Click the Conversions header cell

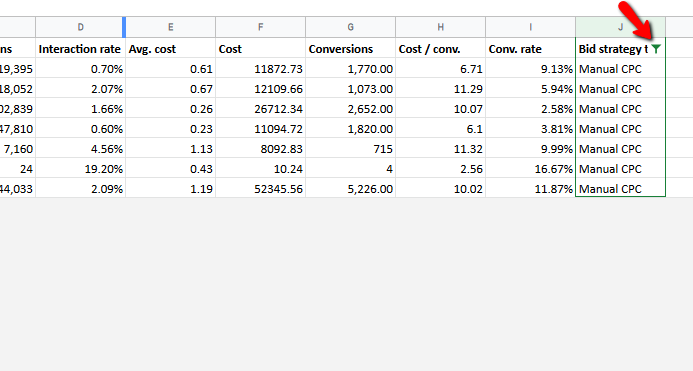tap(350, 49)
